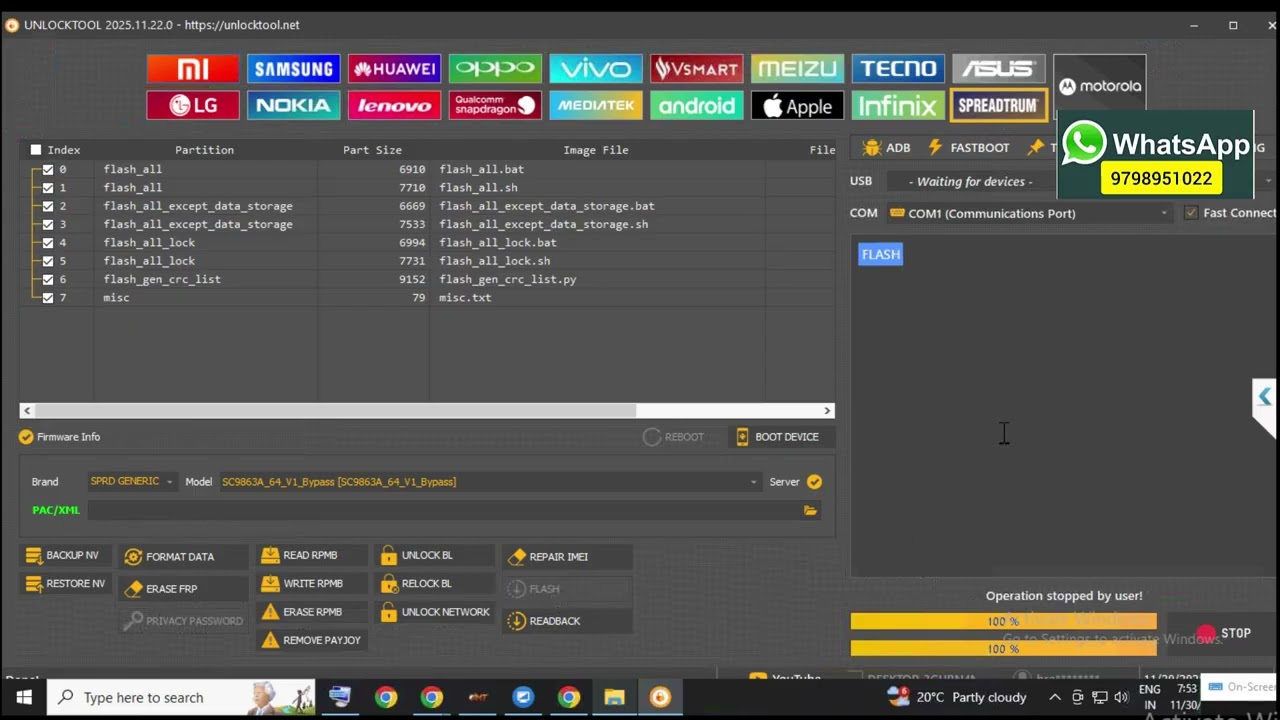1280x720 pixels.
Task: Uncheck row 4 flash_all_lock.bat checkbox
Action: coord(47,243)
